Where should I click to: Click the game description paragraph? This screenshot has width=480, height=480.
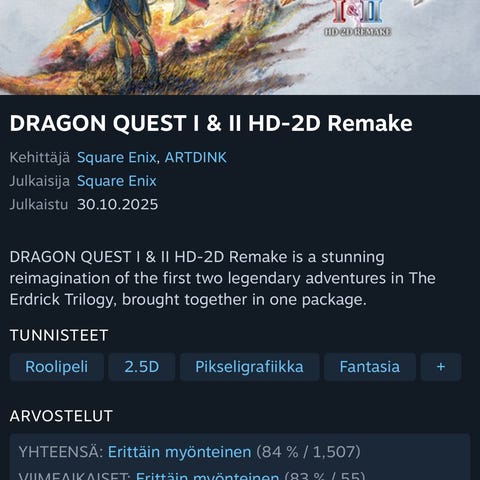(x=222, y=278)
